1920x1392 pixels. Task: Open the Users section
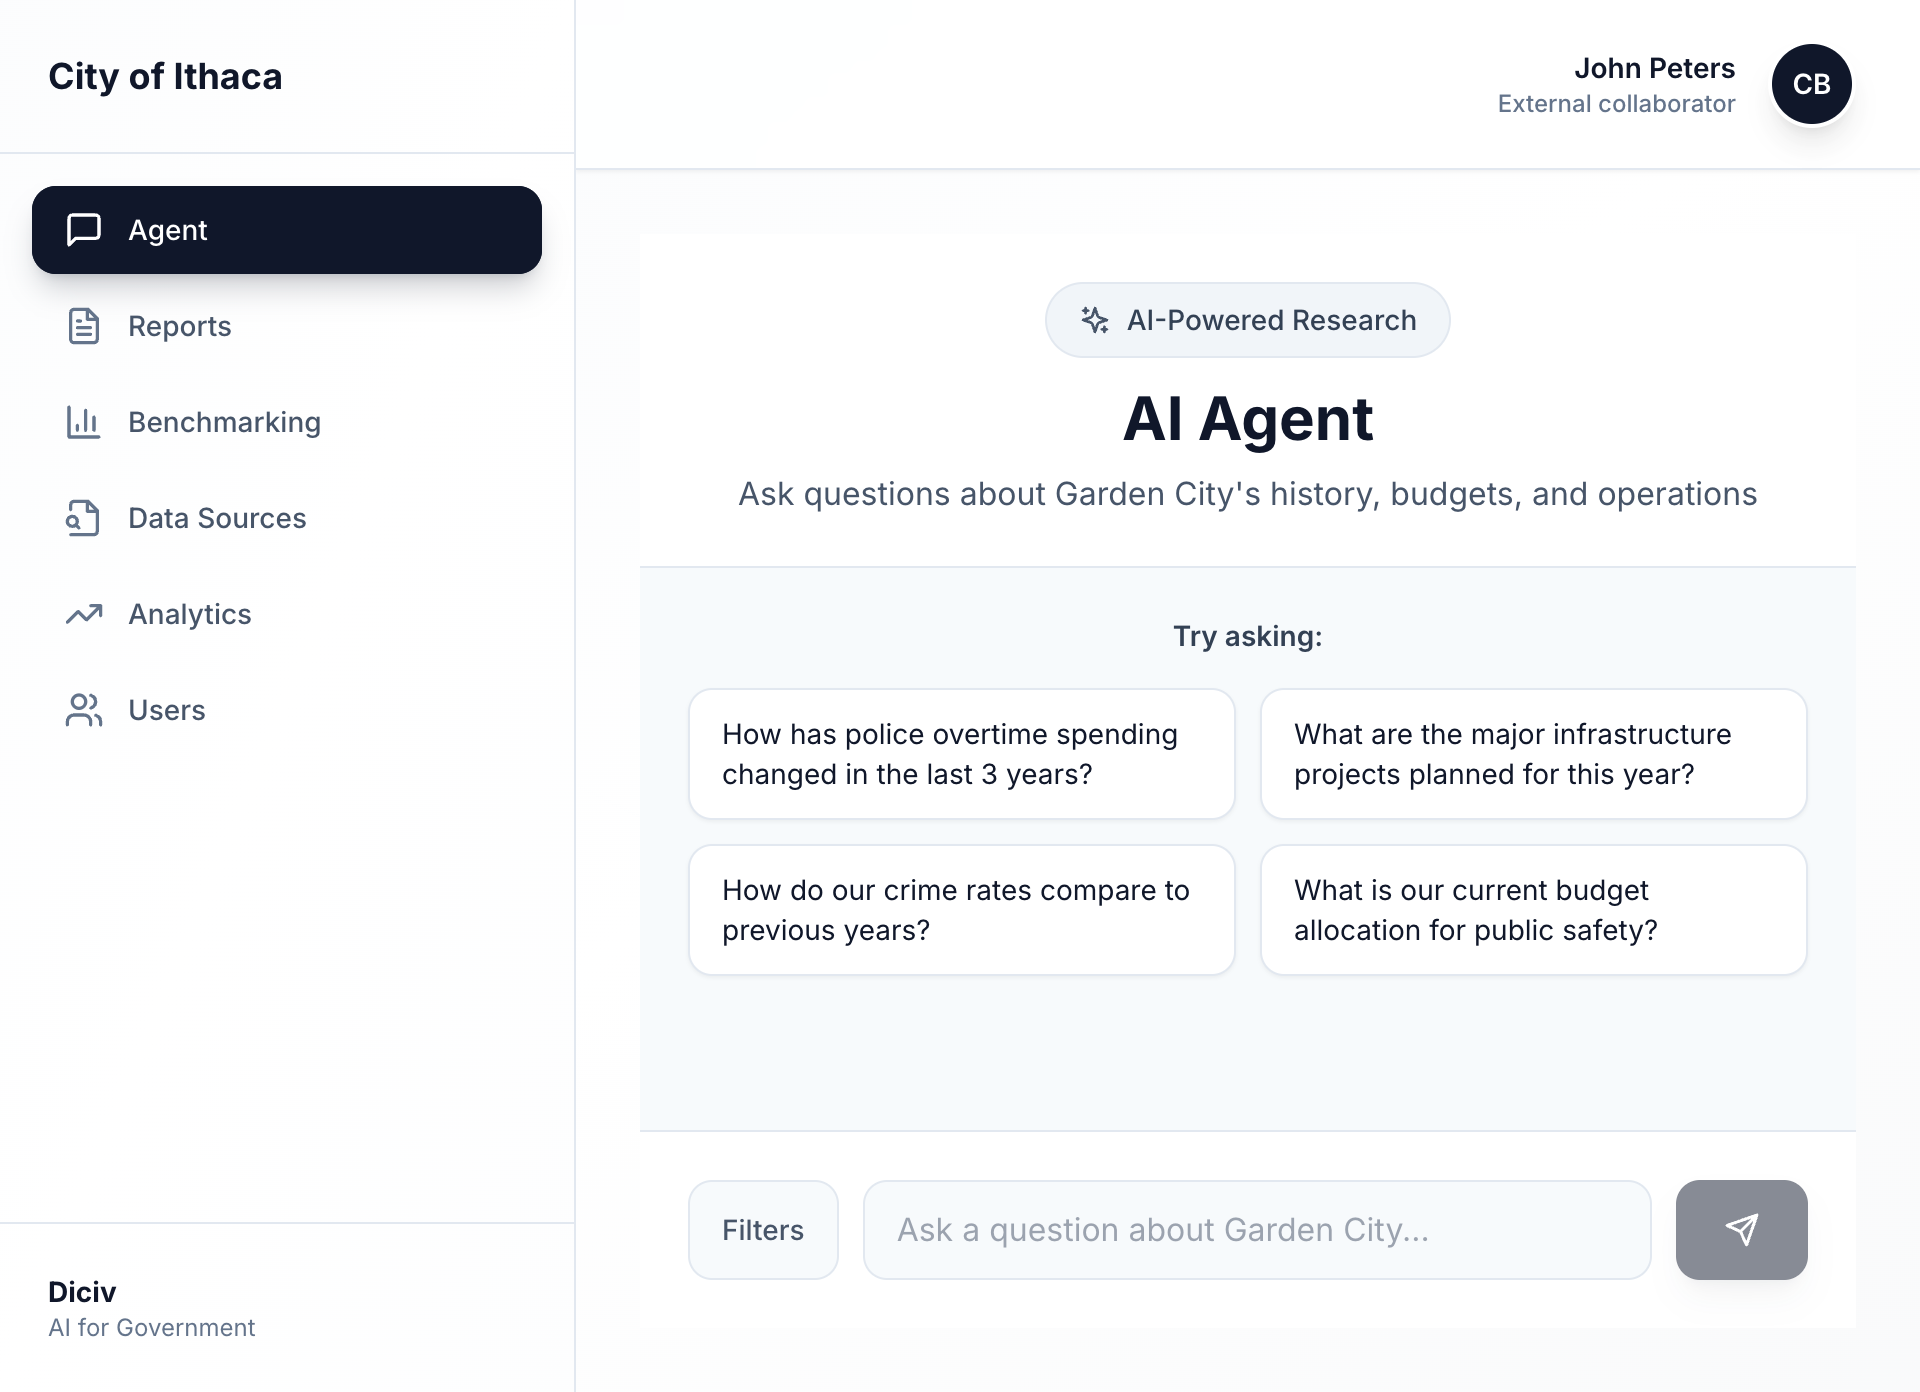[x=167, y=710]
